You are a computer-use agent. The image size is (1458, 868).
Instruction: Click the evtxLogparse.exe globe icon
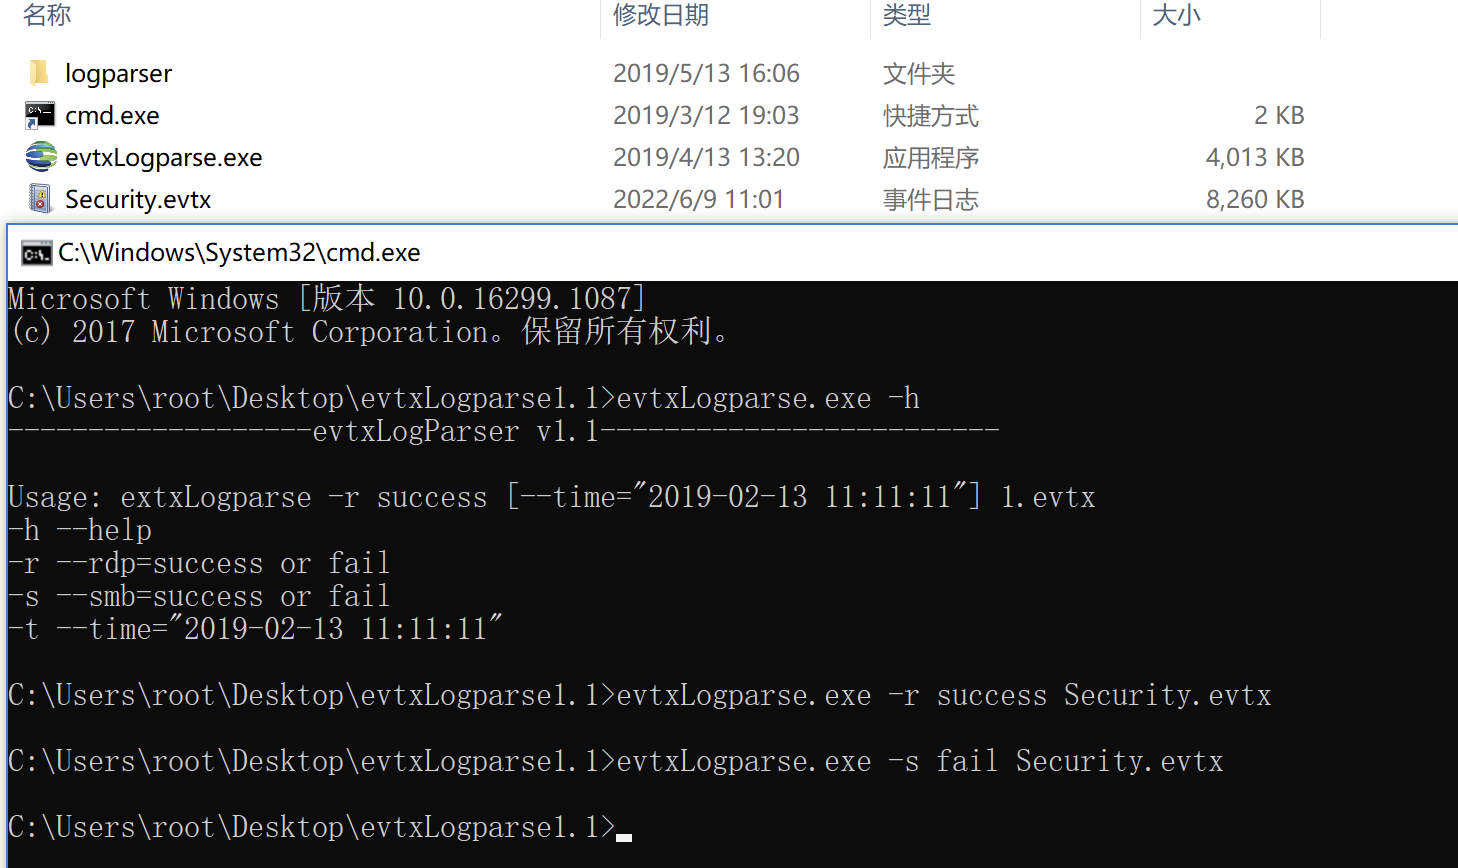(40, 157)
